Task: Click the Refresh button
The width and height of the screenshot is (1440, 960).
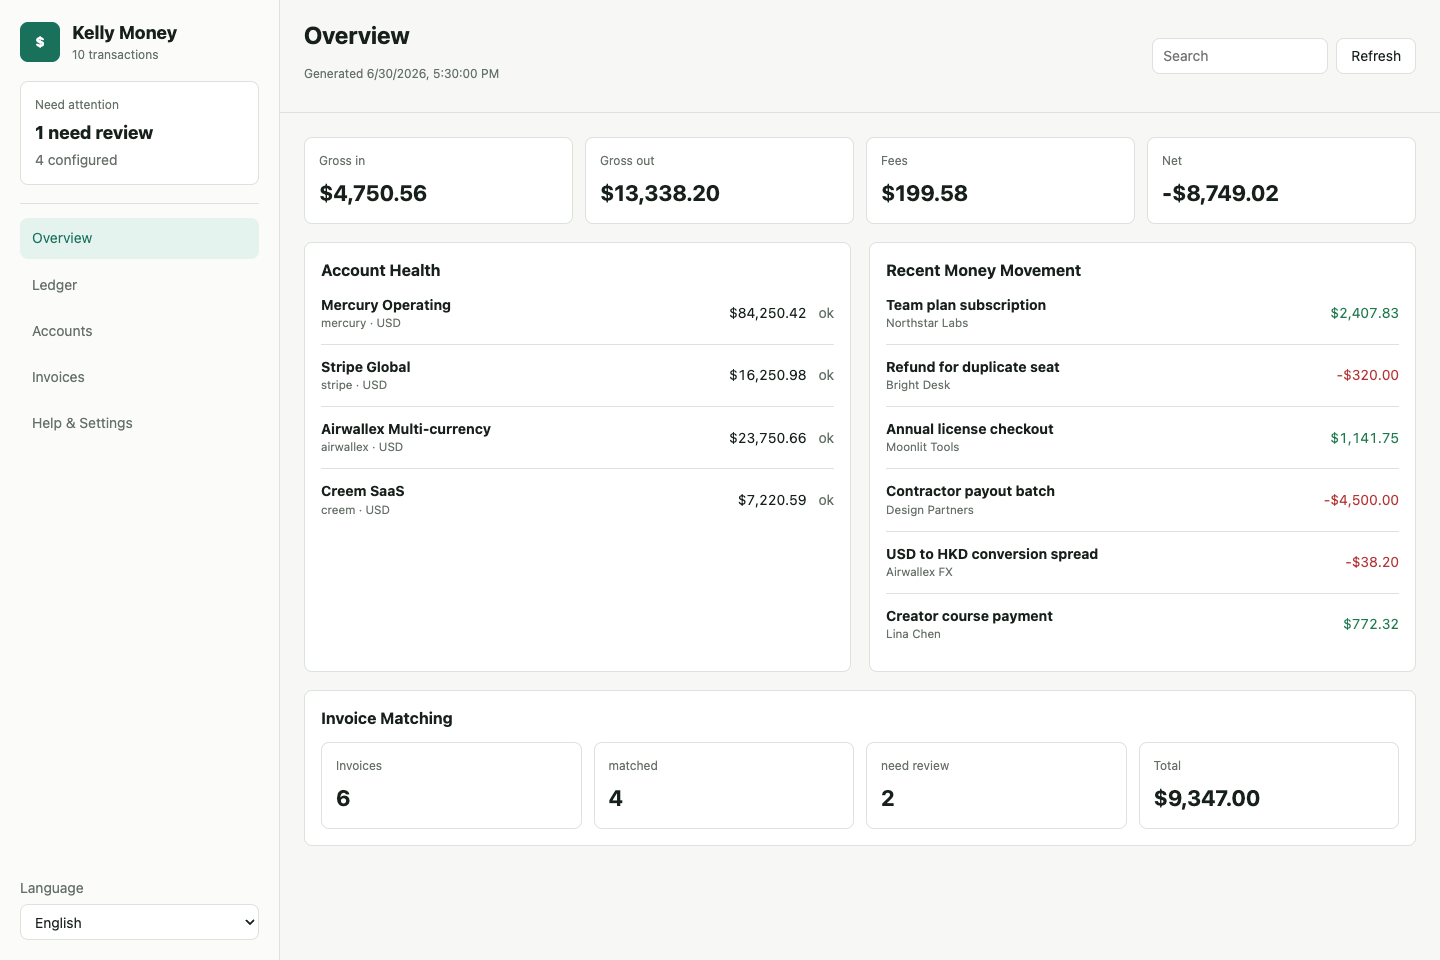Action: (x=1375, y=56)
